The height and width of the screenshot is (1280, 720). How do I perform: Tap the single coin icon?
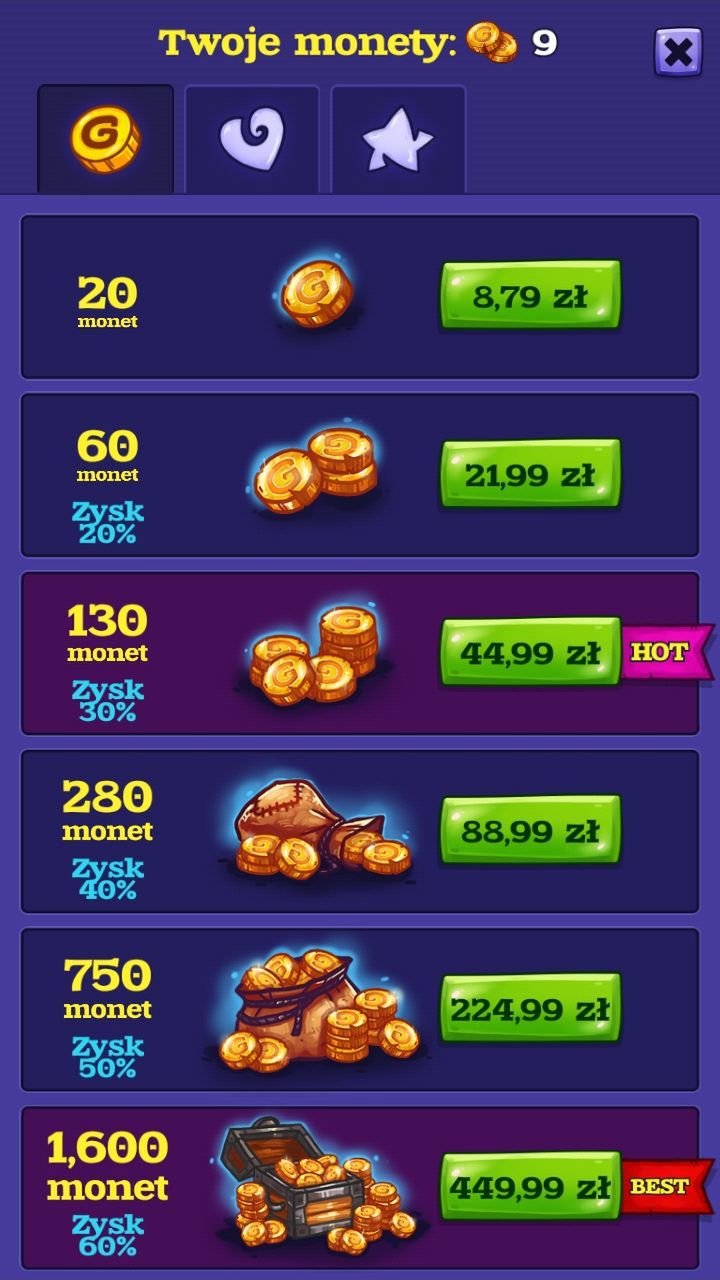[x=315, y=294]
